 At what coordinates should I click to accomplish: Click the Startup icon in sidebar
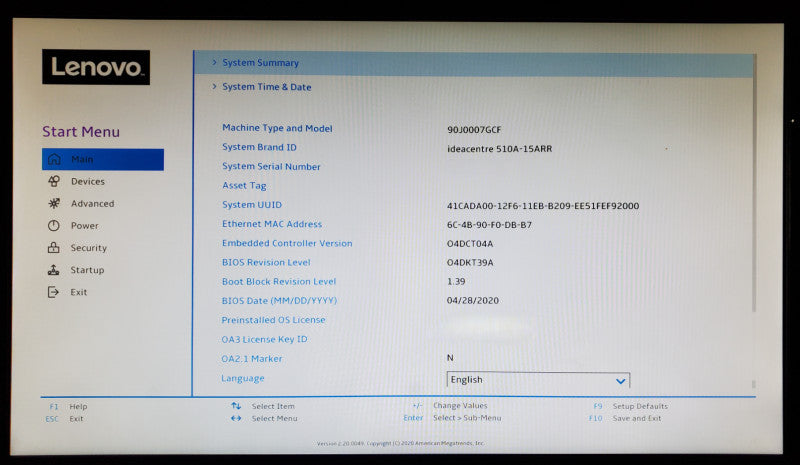pos(54,270)
